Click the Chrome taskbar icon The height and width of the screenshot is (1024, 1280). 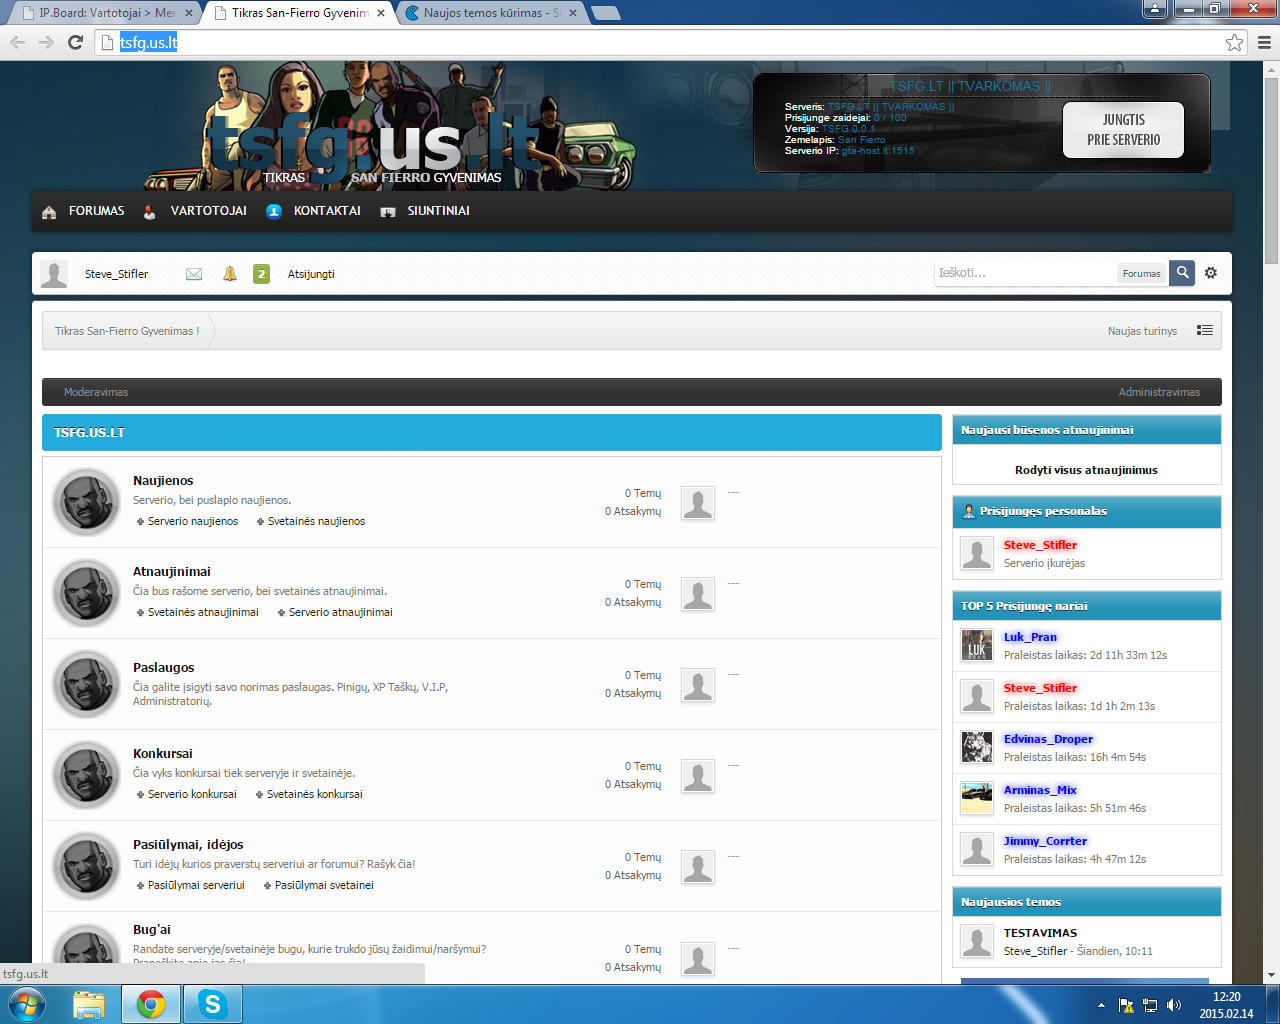[x=151, y=1003]
